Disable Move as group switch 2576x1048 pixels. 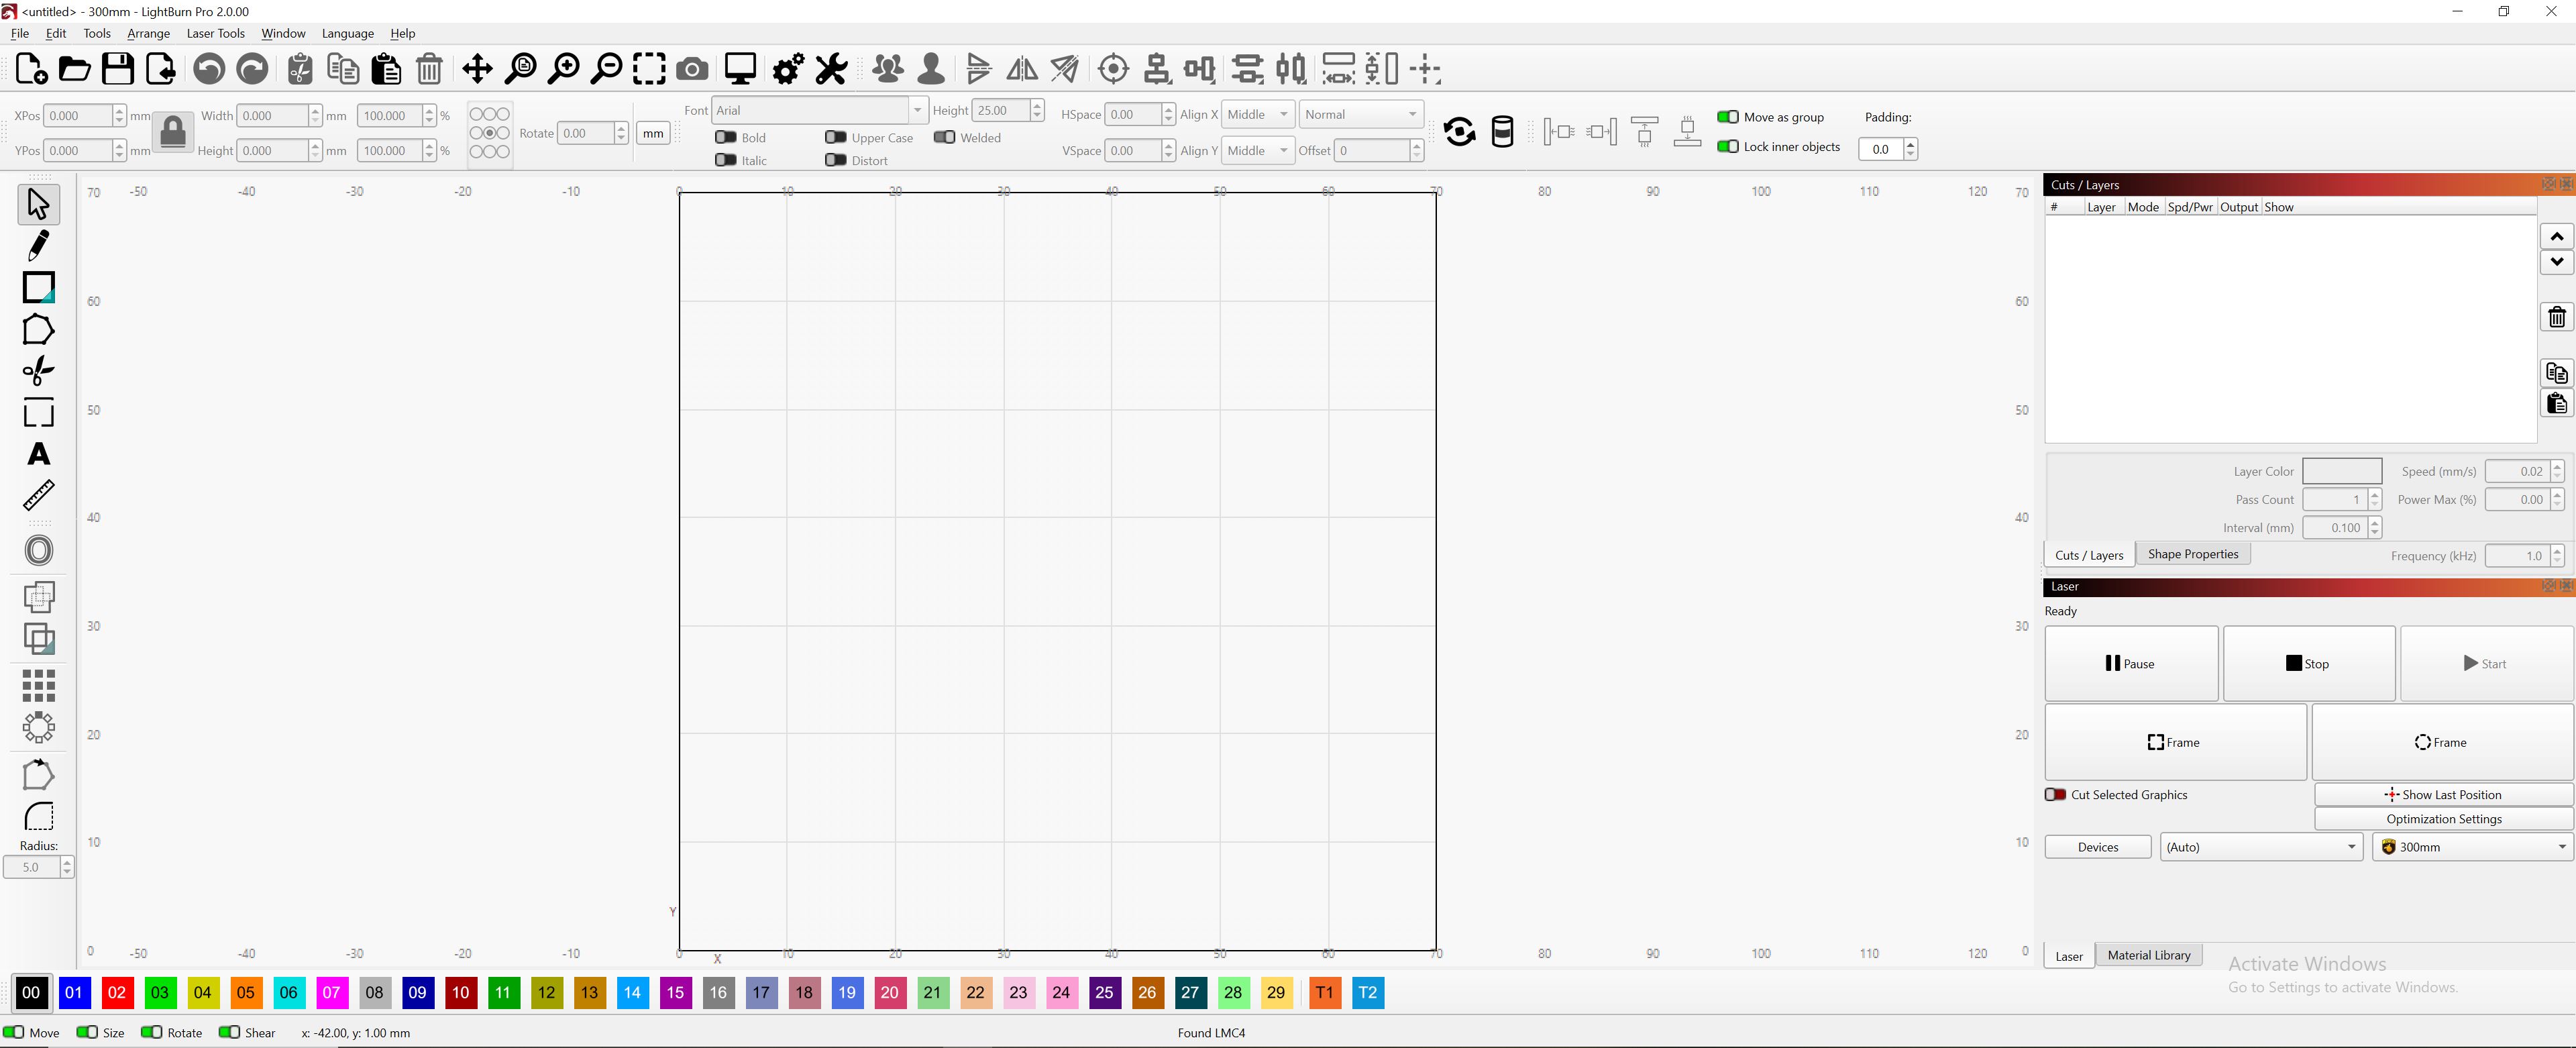[x=1727, y=117]
